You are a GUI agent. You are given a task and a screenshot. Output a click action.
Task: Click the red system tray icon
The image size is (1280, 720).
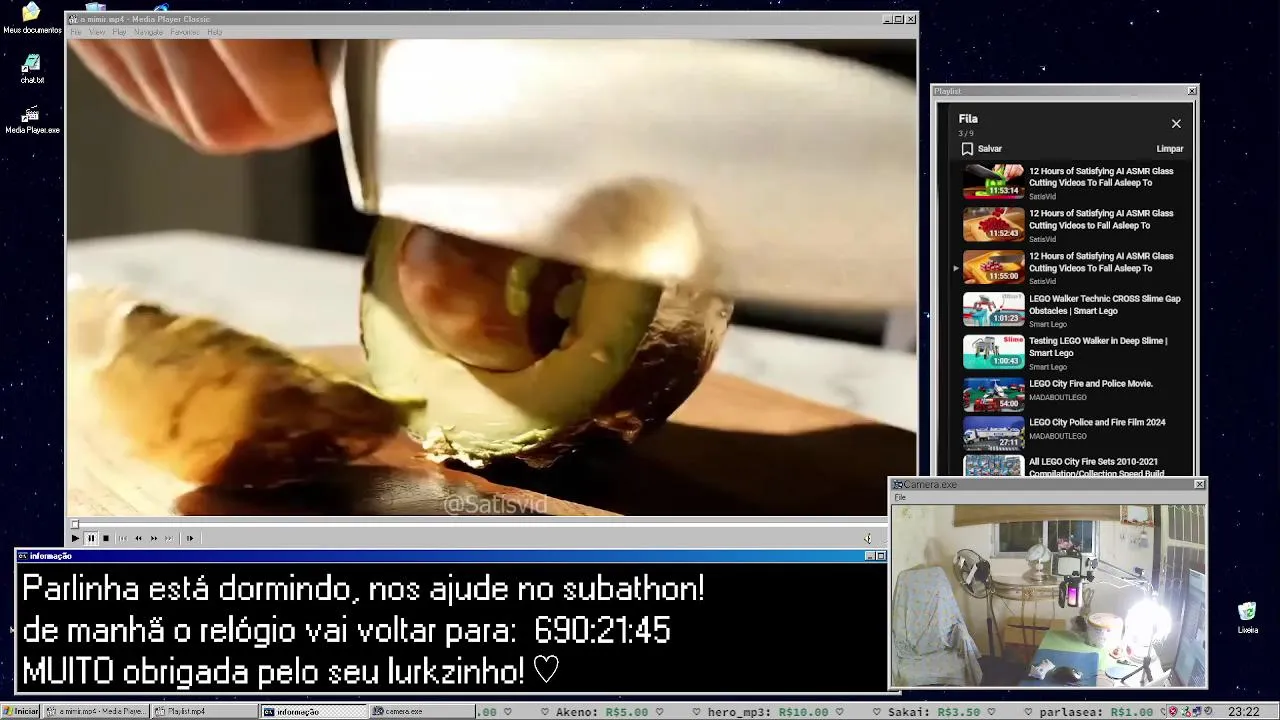[1174, 712]
